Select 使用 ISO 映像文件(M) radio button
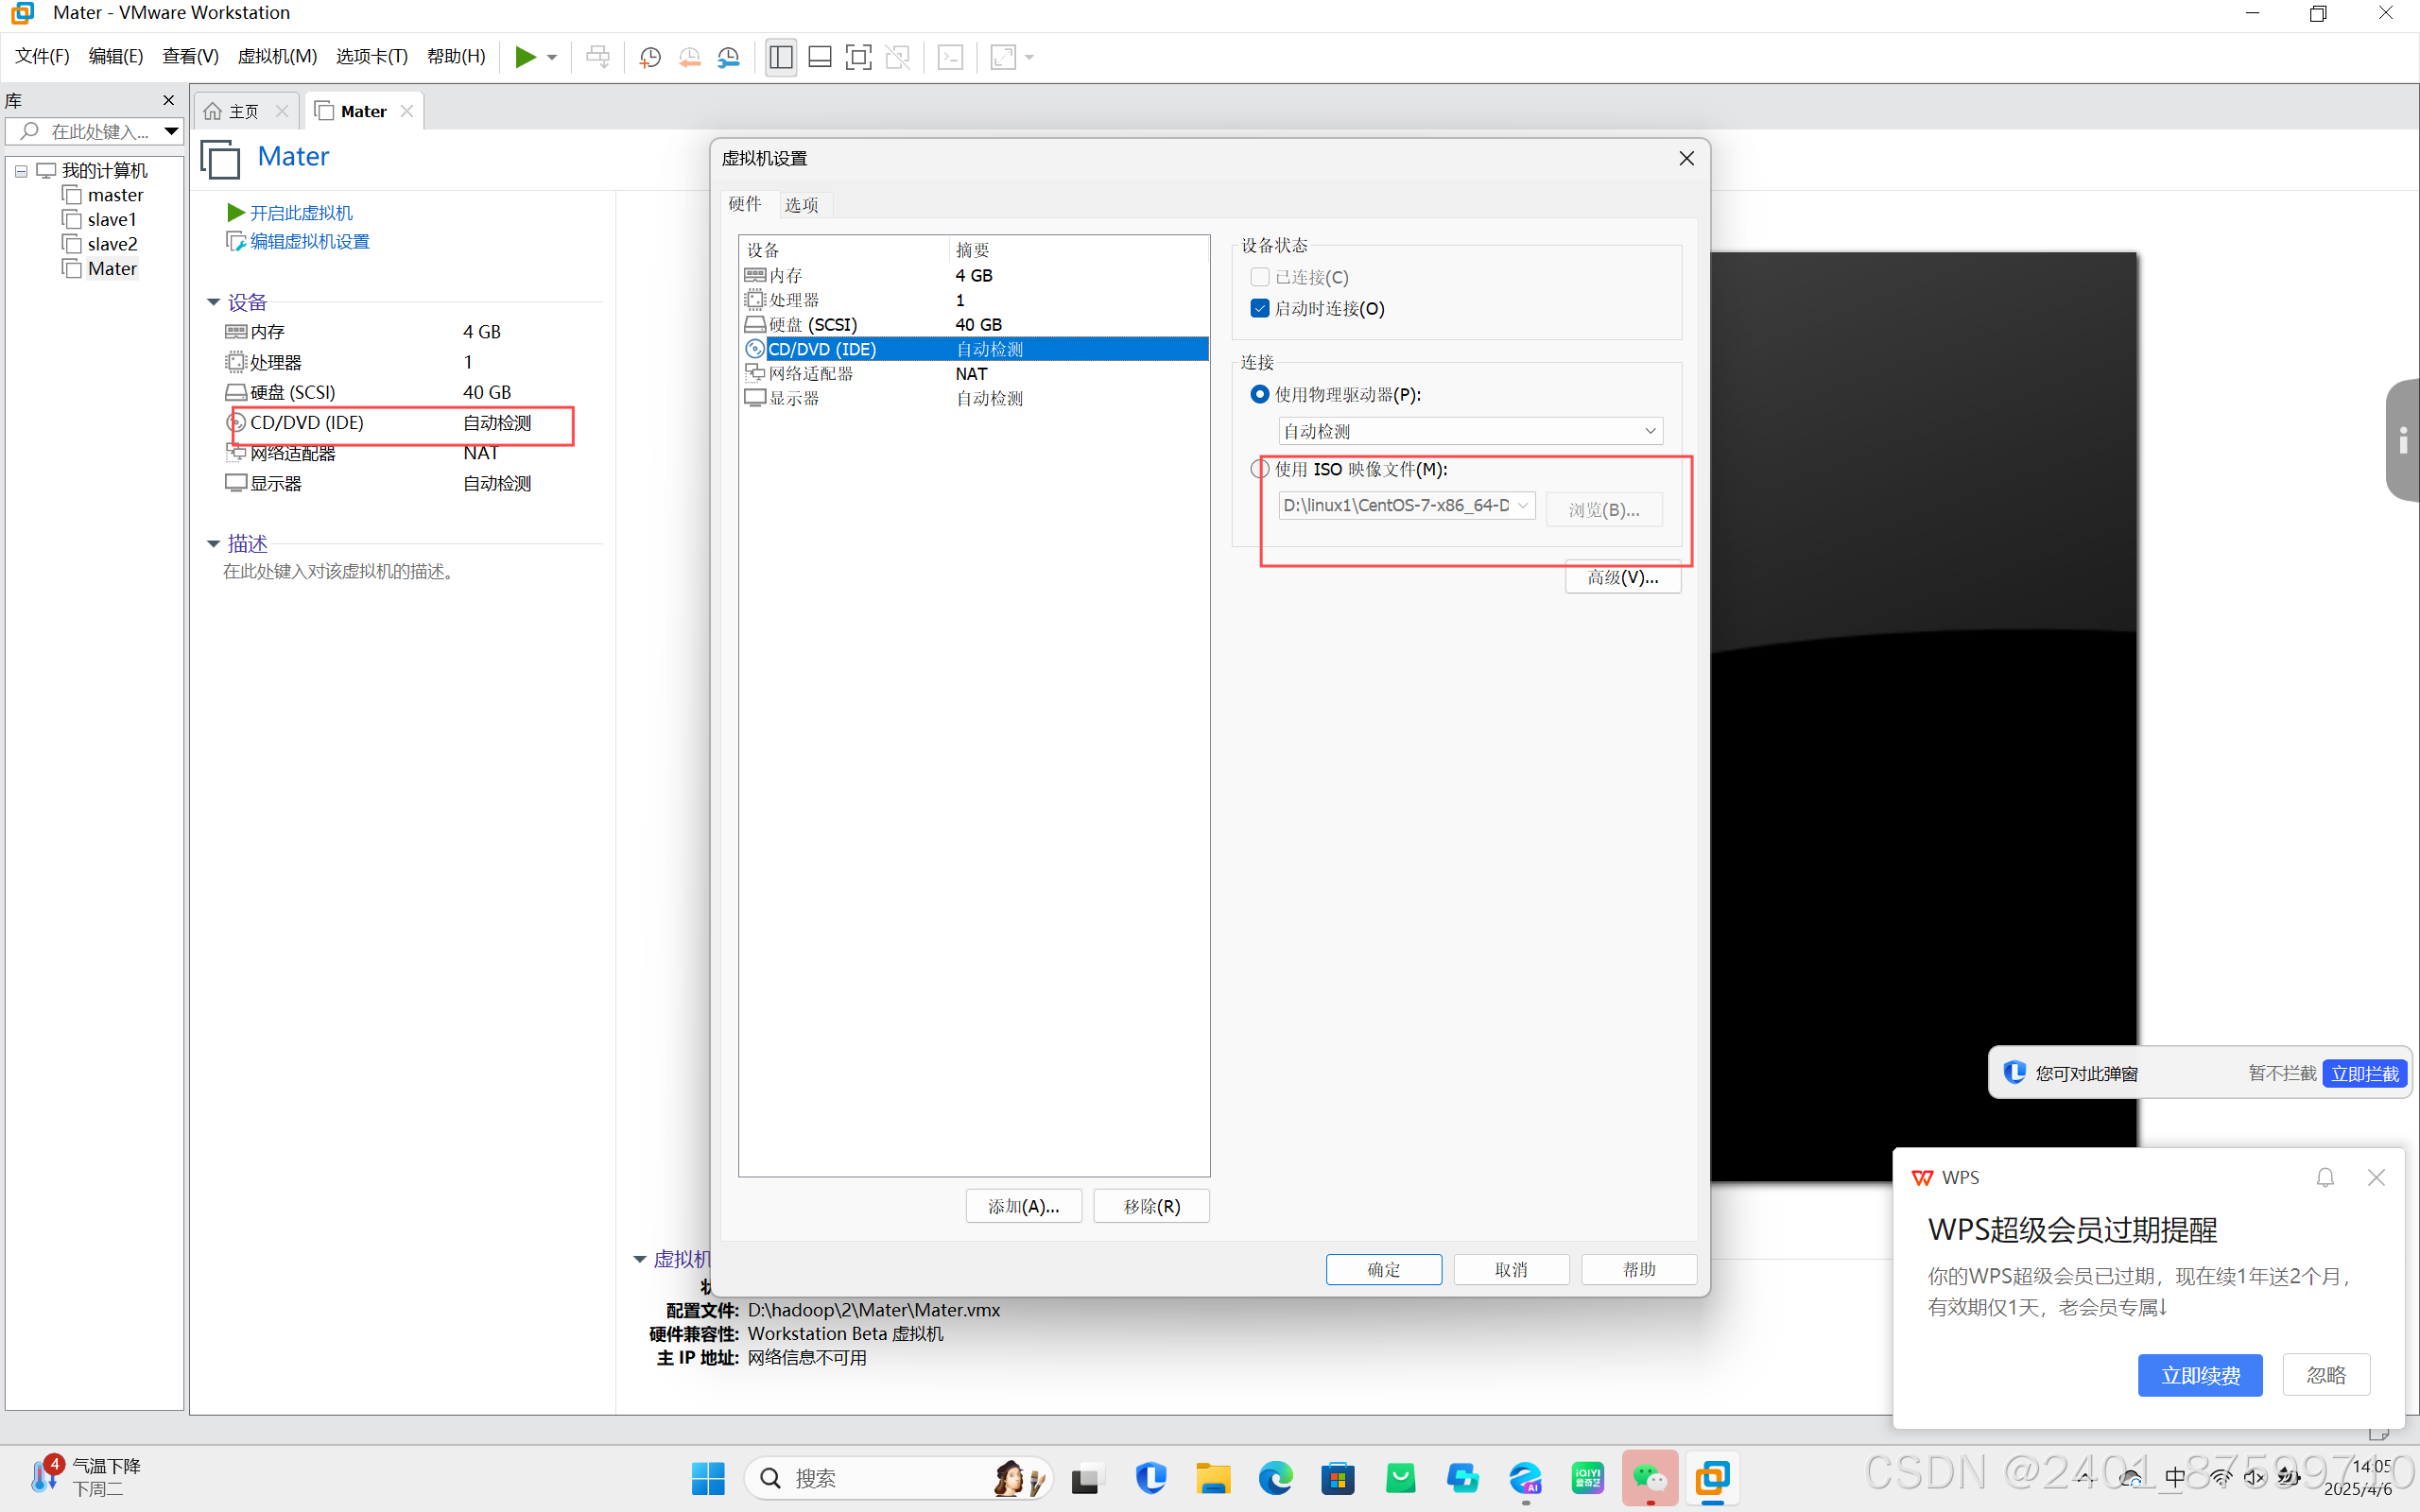 click(1260, 469)
